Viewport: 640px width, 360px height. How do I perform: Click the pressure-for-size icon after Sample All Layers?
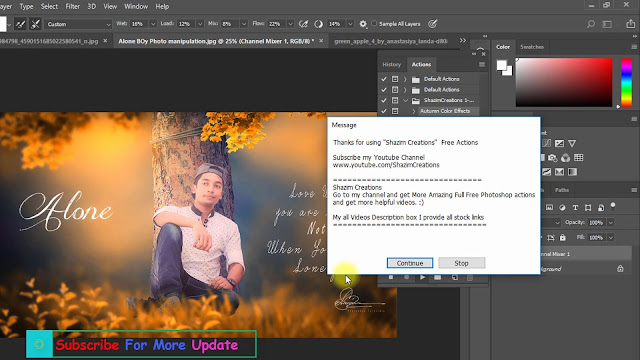tap(433, 24)
